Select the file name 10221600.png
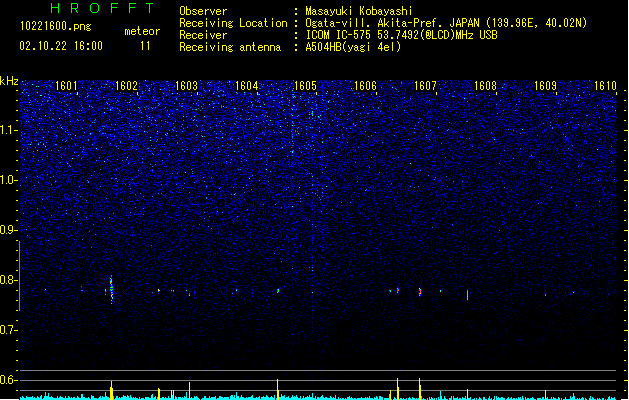The height and width of the screenshot is (400, 629). click(56, 26)
